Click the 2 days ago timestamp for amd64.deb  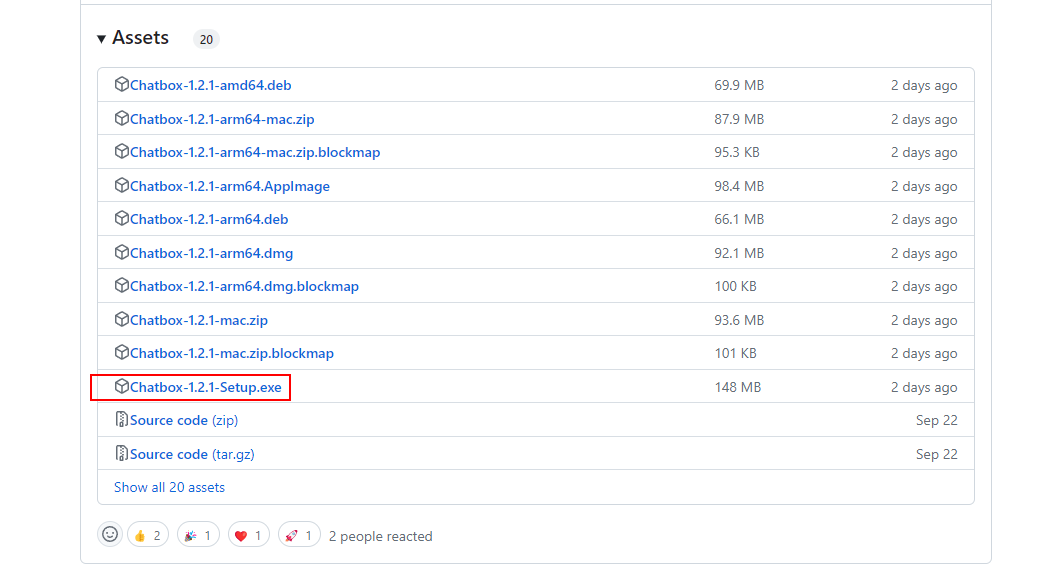tap(923, 85)
